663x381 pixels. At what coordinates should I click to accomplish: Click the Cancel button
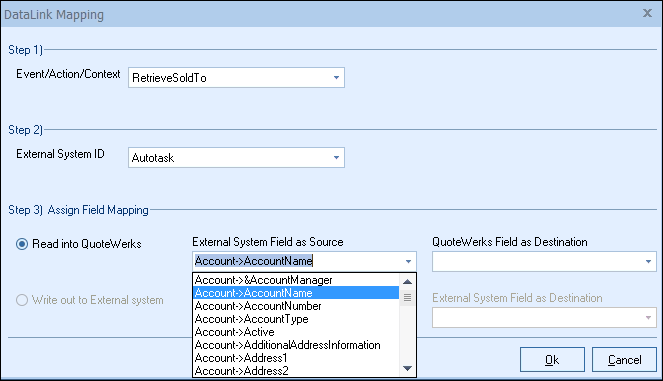(x=624, y=360)
